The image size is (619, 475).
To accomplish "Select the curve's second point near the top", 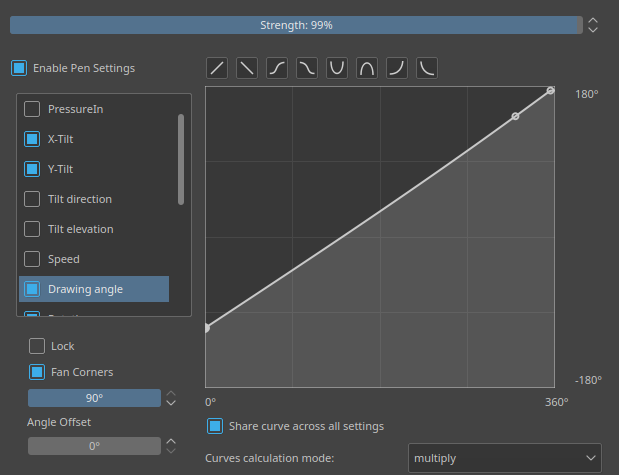I will pos(515,116).
